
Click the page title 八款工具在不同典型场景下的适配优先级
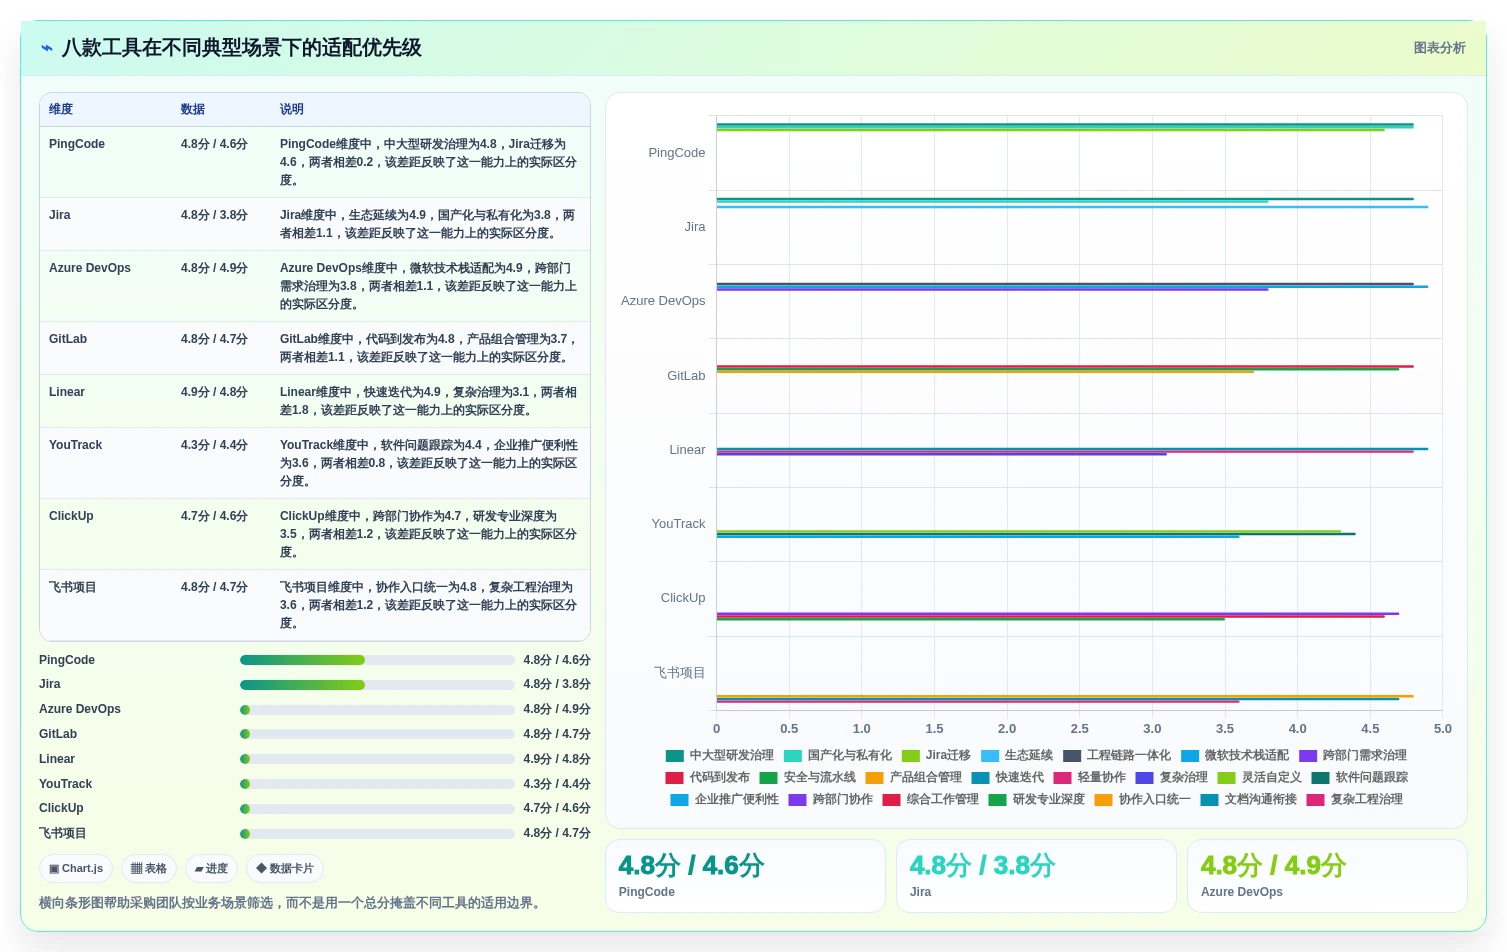(242, 48)
